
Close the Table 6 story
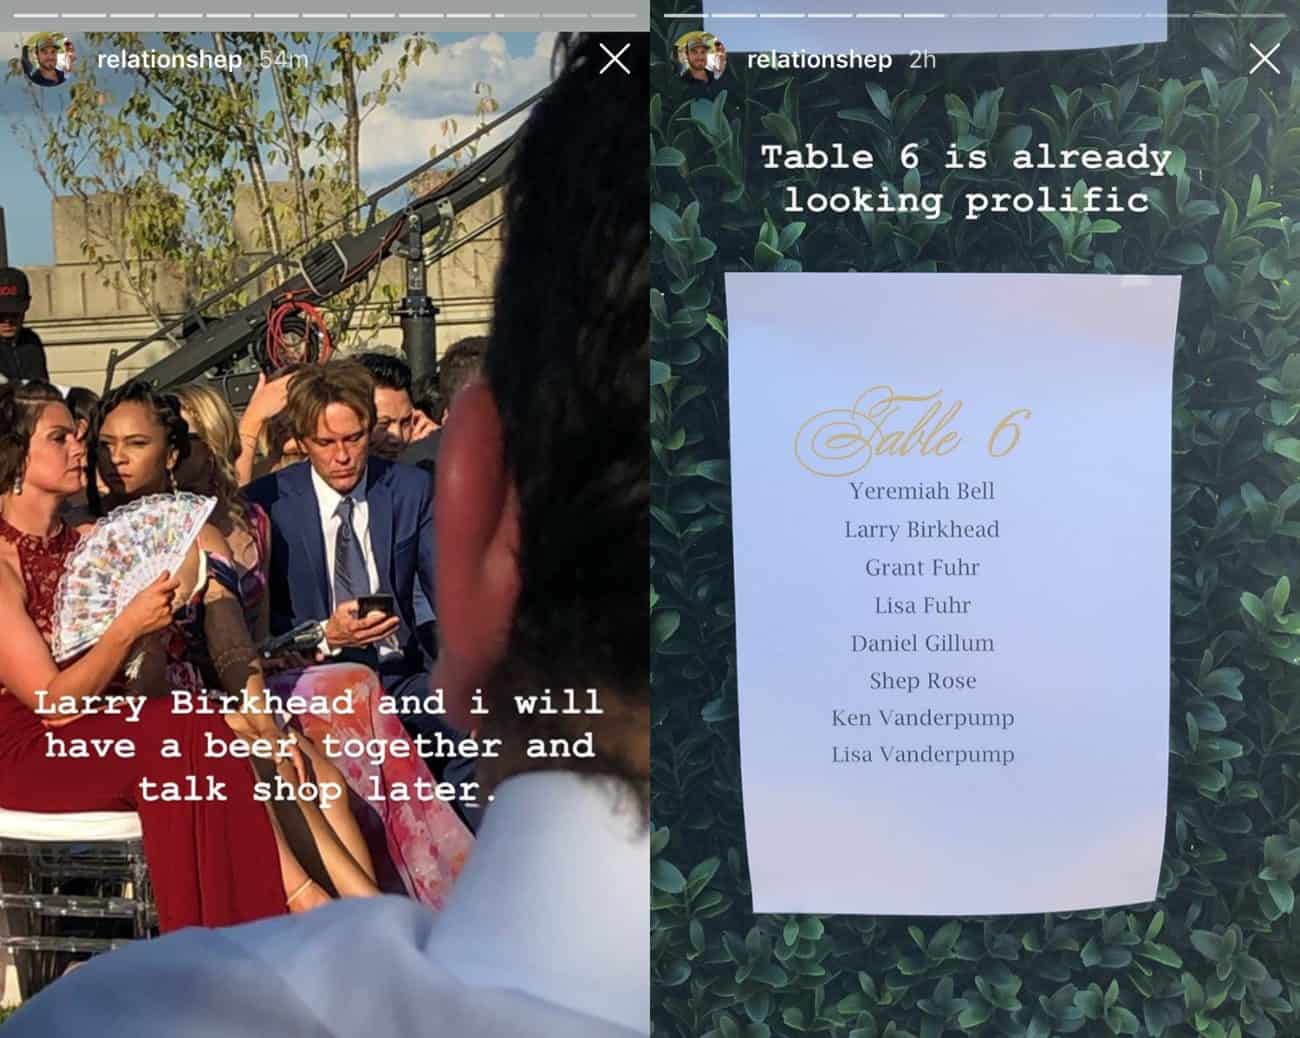pos(1264,59)
